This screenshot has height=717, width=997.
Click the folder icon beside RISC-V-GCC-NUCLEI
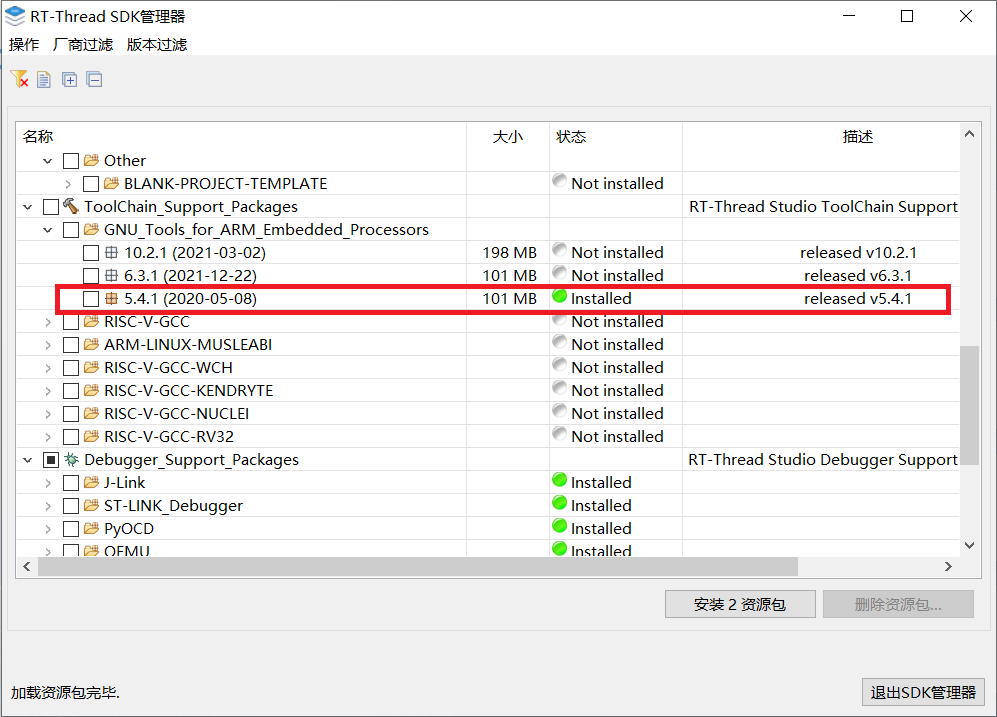(92, 413)
